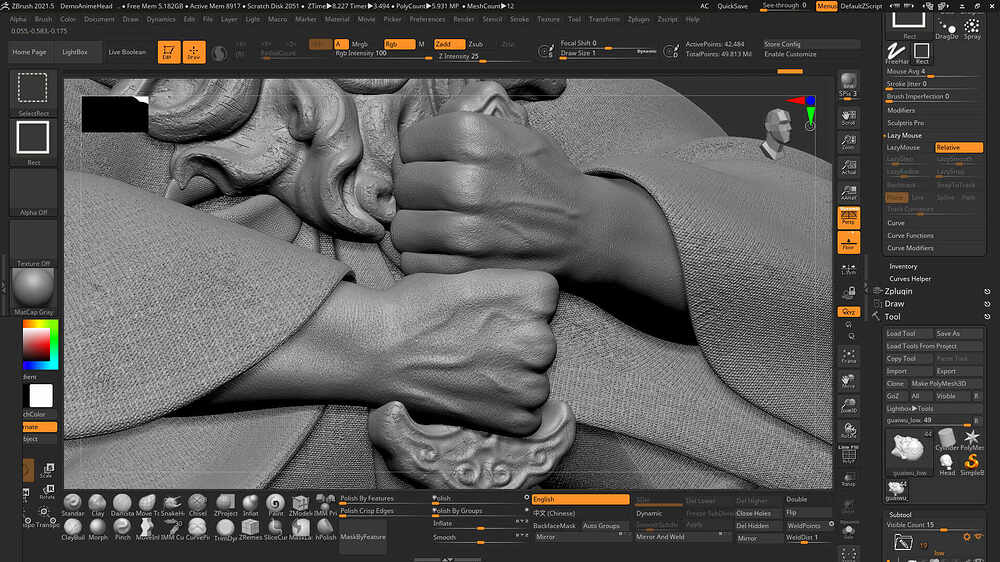Viewport: 1000px width, 562px height.
Task: Toggle the Zadd mode
Action: coord(449,44)
